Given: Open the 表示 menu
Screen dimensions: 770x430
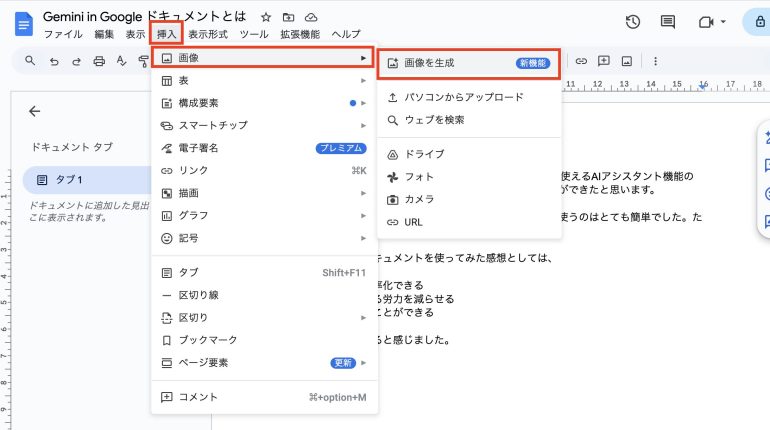Looking at the screenshot, I should 135,34.
